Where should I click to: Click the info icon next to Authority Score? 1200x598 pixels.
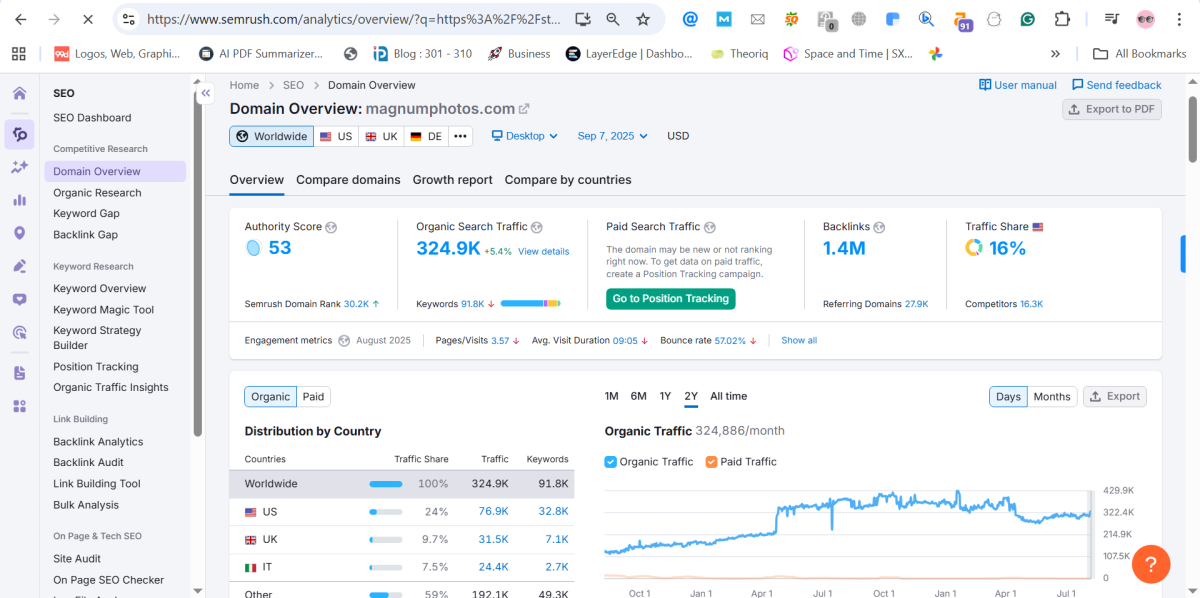pos(331,227)
